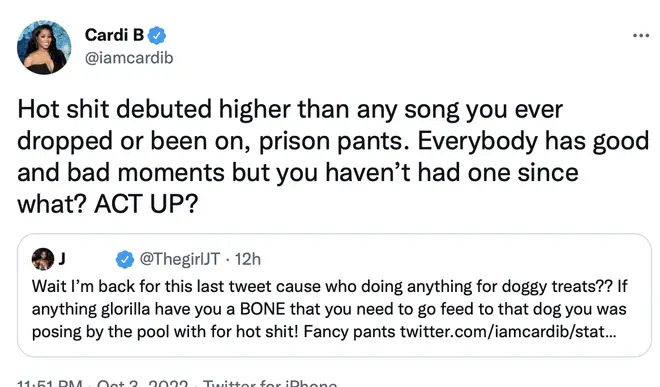The width and height of the screenshot is (660, 387).
Task: Click the 12h timestamp on quoted tweet
Action: (248, 259)
